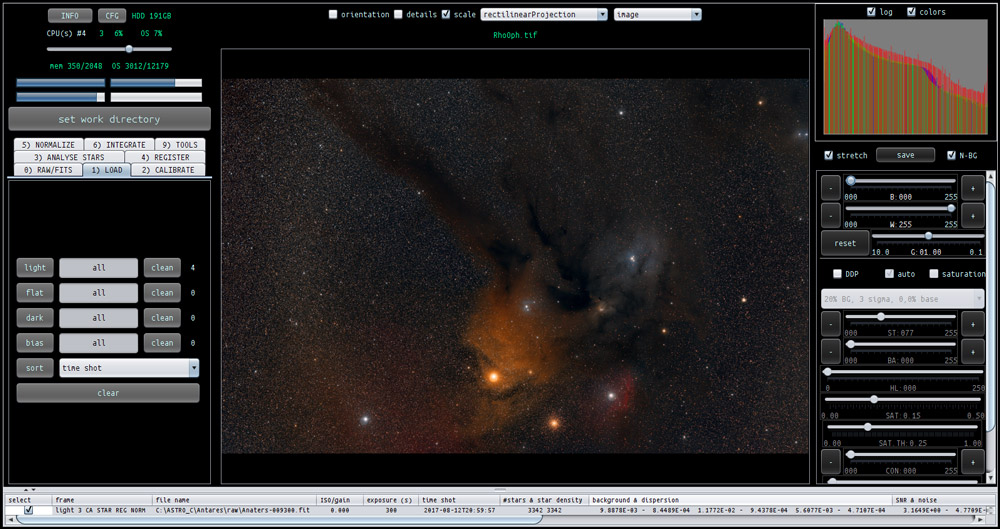Screen dimensions: 1000x529
Task: Click the plus button beside the ST:077 slider
Action: click(x=973, y=324)
